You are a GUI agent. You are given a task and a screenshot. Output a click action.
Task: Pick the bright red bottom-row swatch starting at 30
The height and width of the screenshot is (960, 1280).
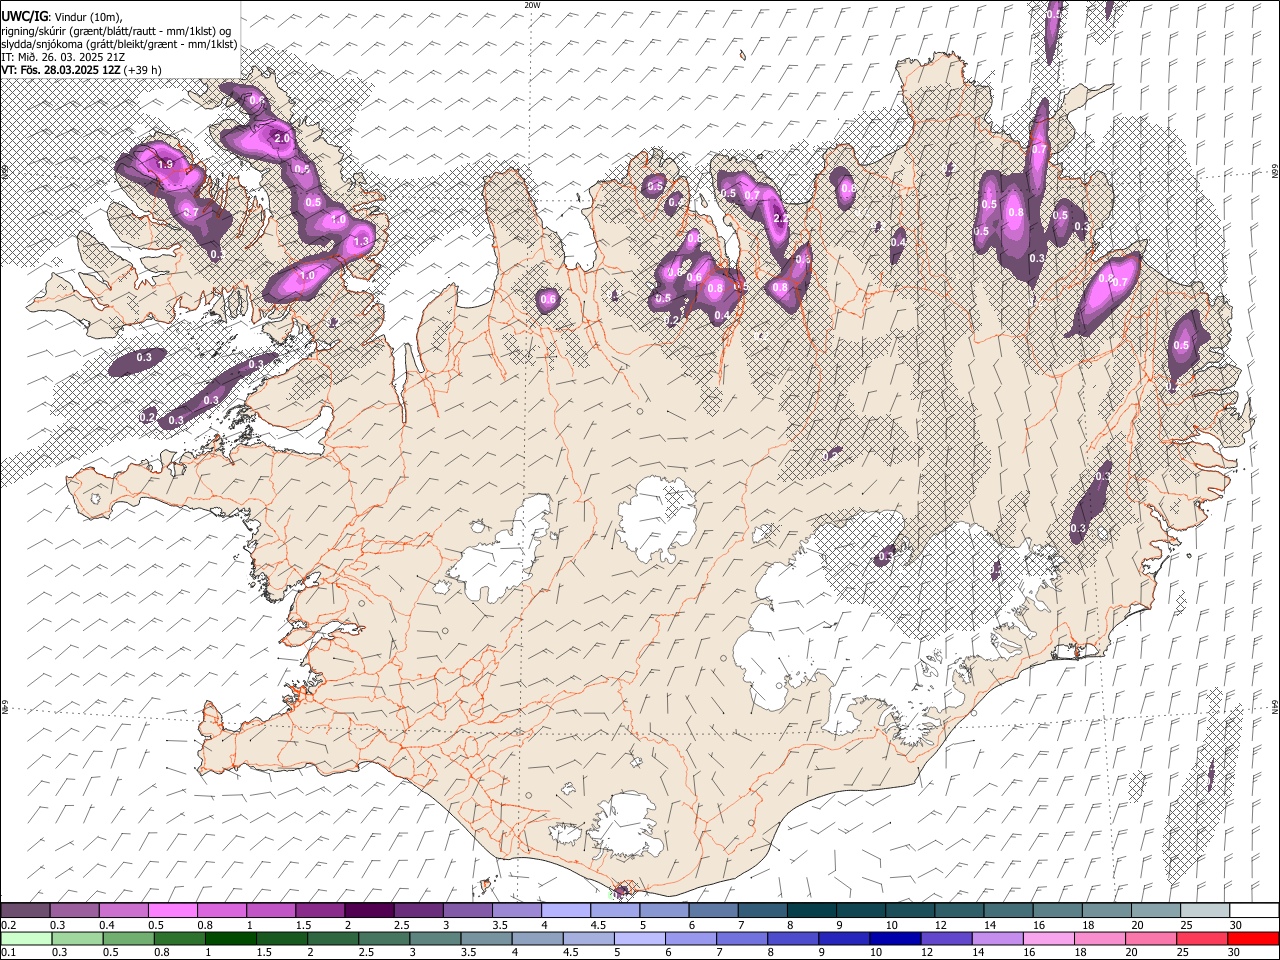[x=1252, y=938]
